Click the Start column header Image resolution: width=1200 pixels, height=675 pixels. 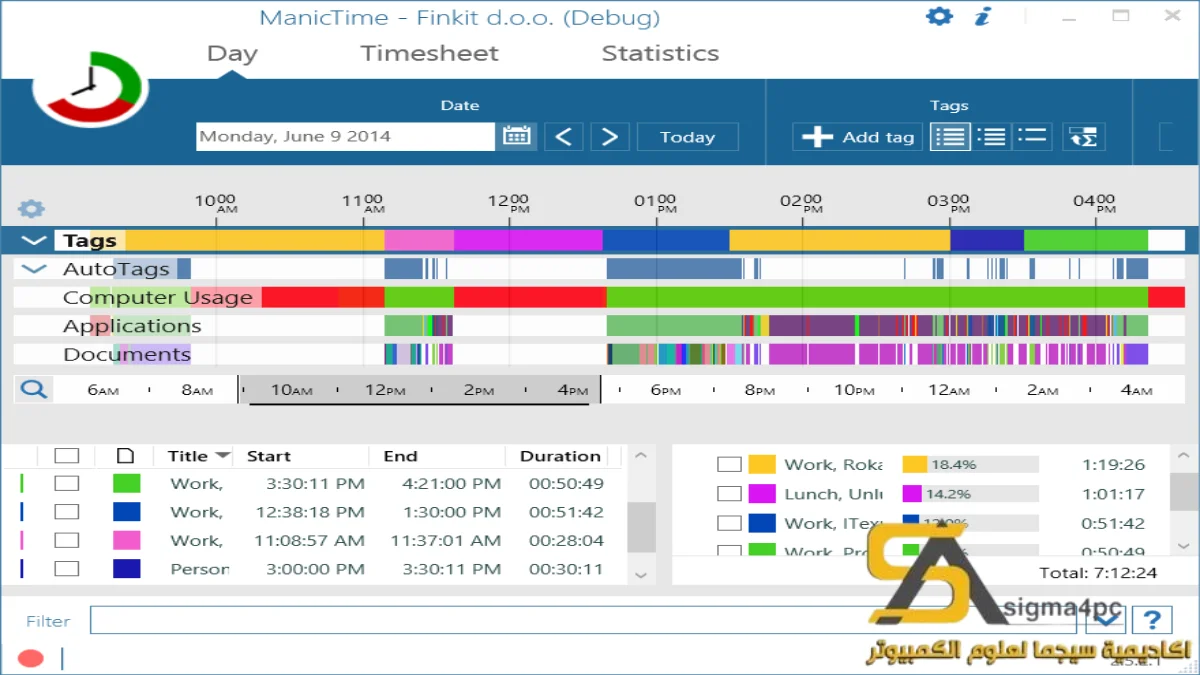tap(269, 456)
